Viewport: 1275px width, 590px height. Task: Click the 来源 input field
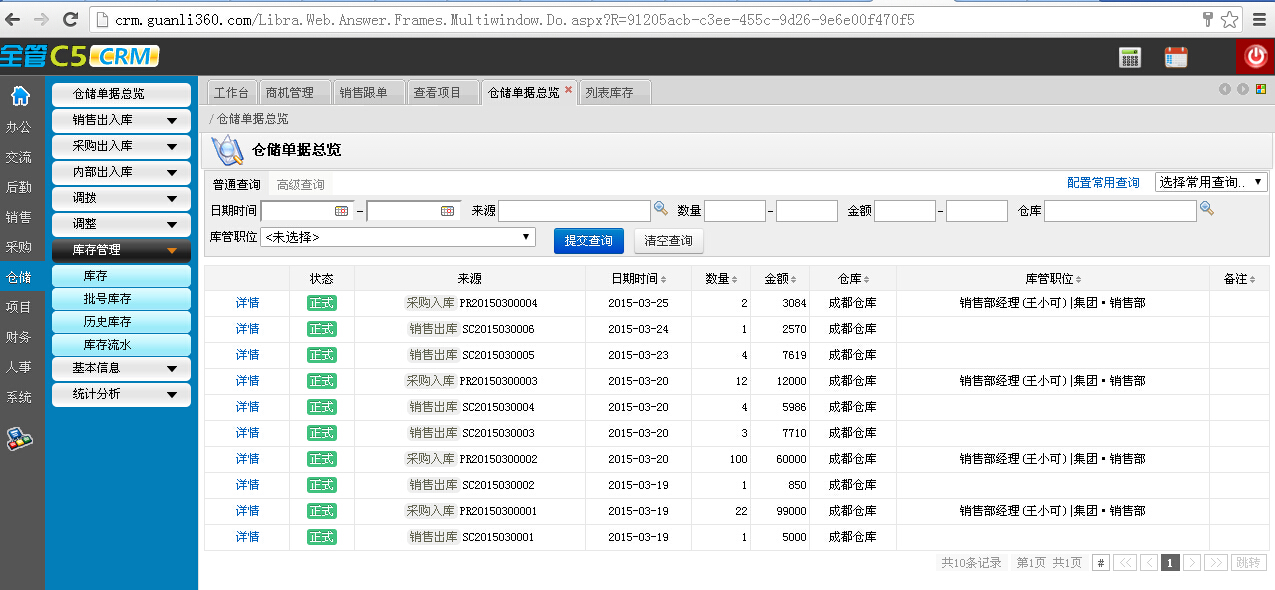(x=575, y=211)
